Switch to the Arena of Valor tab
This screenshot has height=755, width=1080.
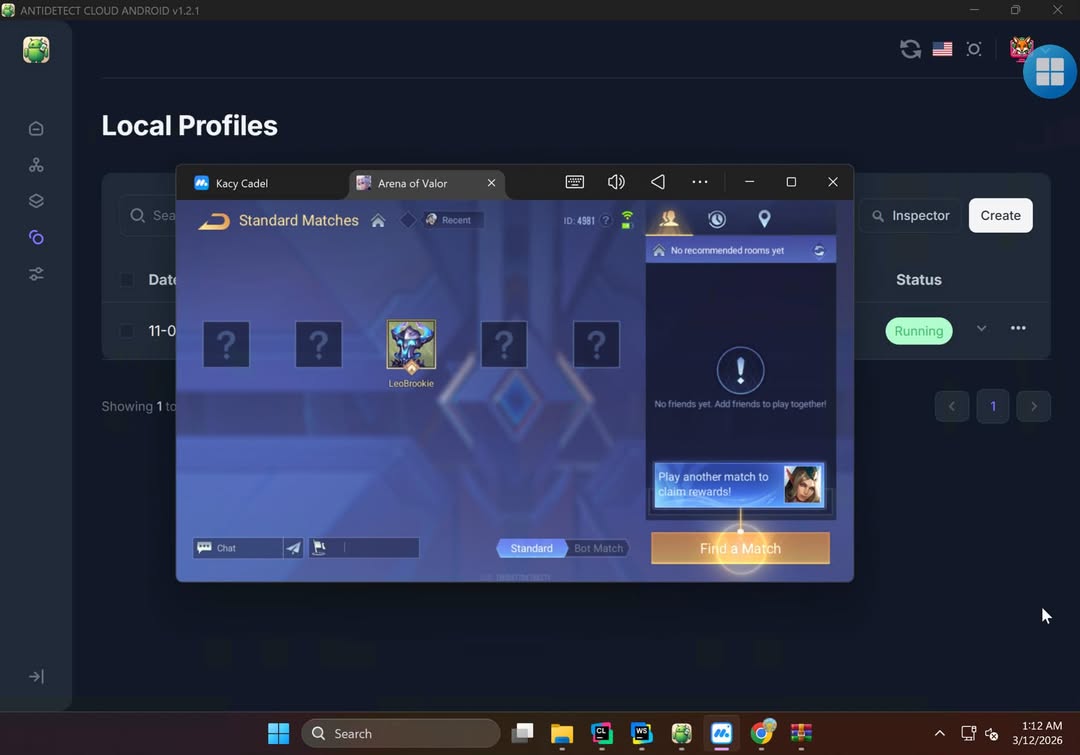pos(412,183)
